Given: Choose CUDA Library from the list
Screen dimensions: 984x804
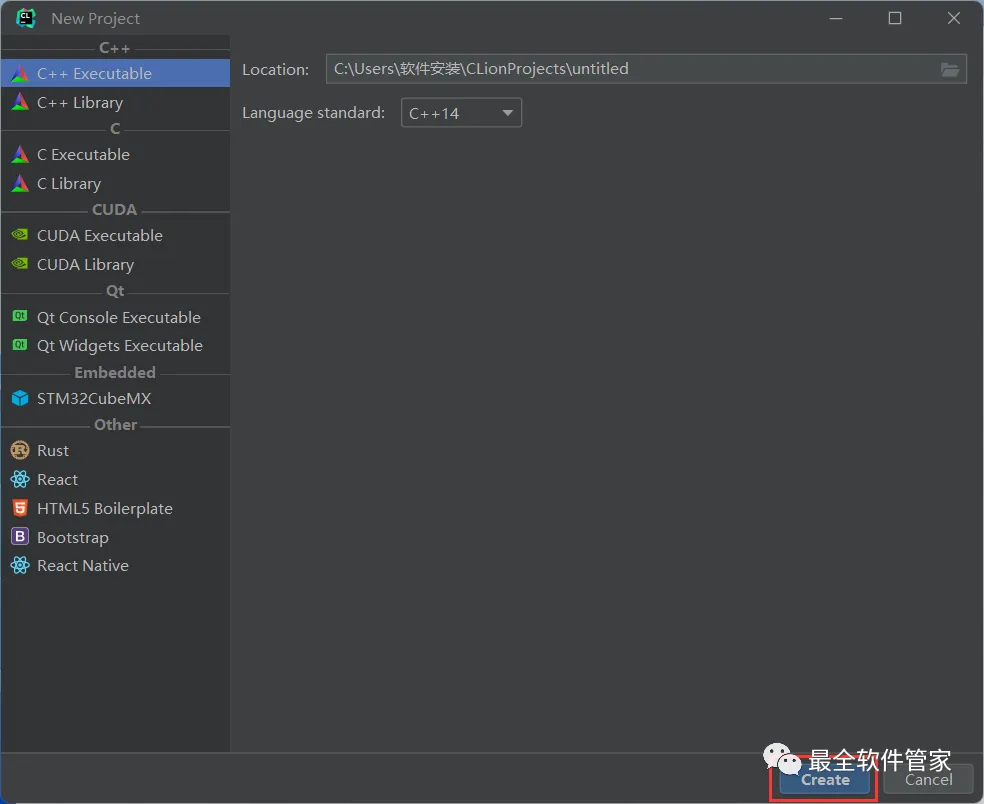Looking at the screenshot, I should click(115, 264).
